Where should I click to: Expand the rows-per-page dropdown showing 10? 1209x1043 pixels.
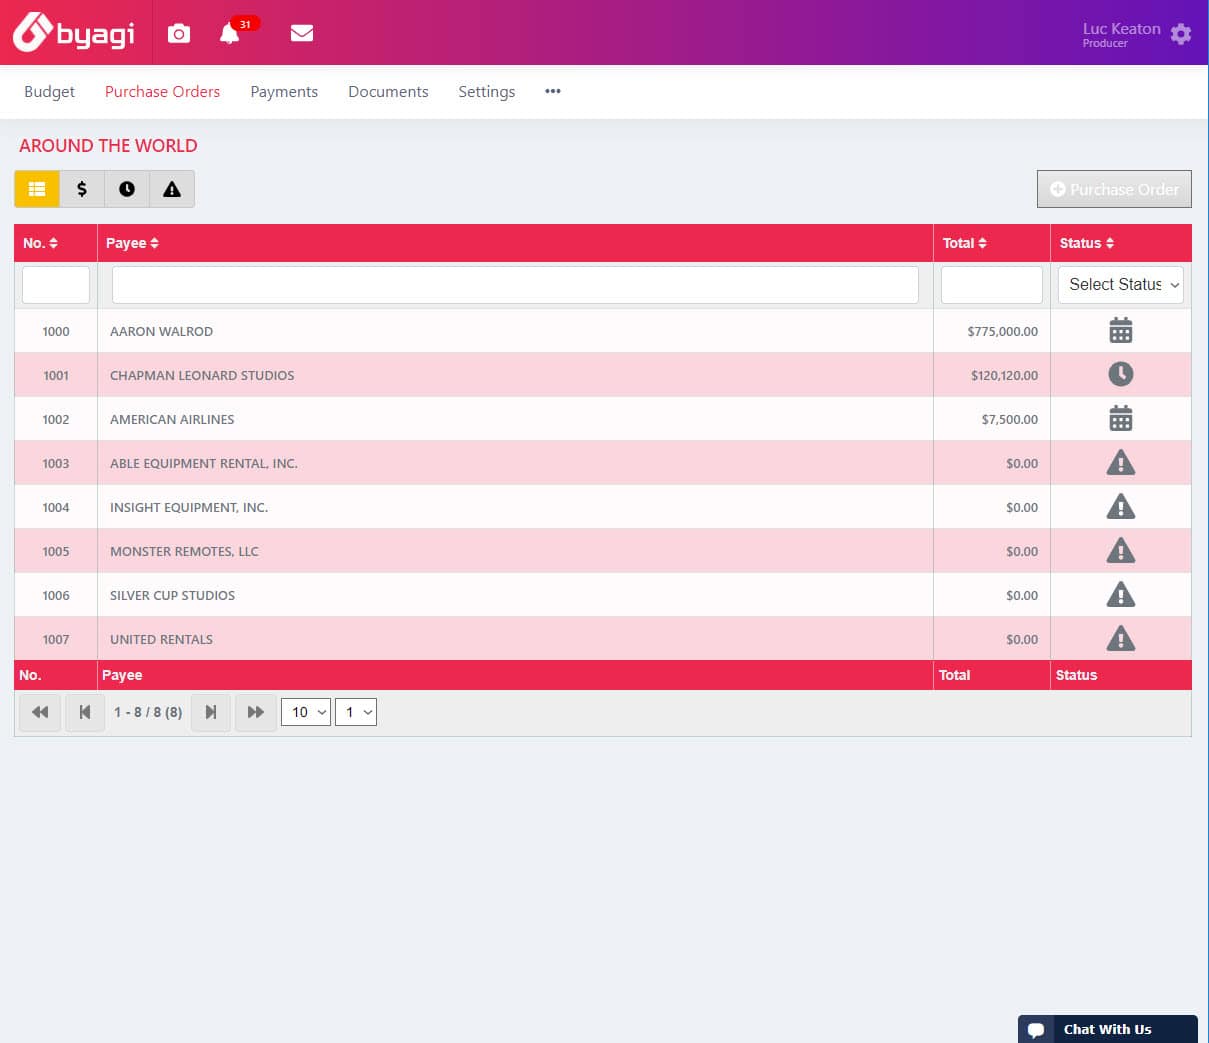tap(306, 712)
